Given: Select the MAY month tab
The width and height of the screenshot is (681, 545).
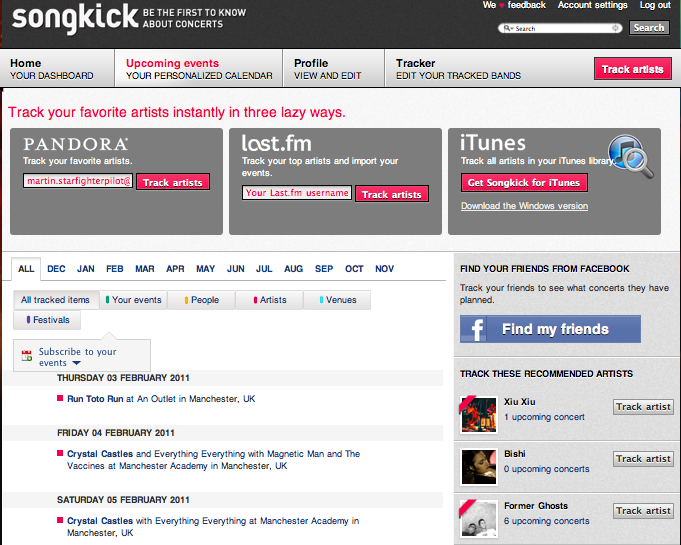Looking at the screenshot, I should [205, 269].
